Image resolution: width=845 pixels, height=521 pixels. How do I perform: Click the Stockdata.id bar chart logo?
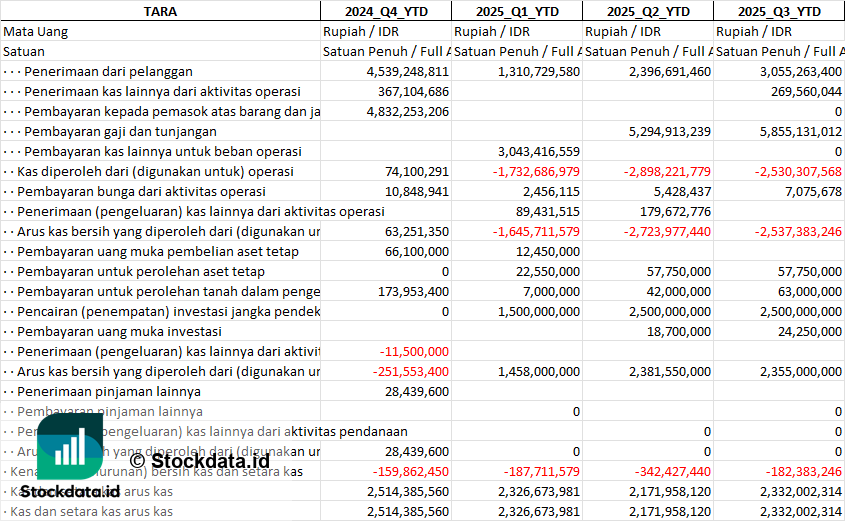click(x=70, y=447)
